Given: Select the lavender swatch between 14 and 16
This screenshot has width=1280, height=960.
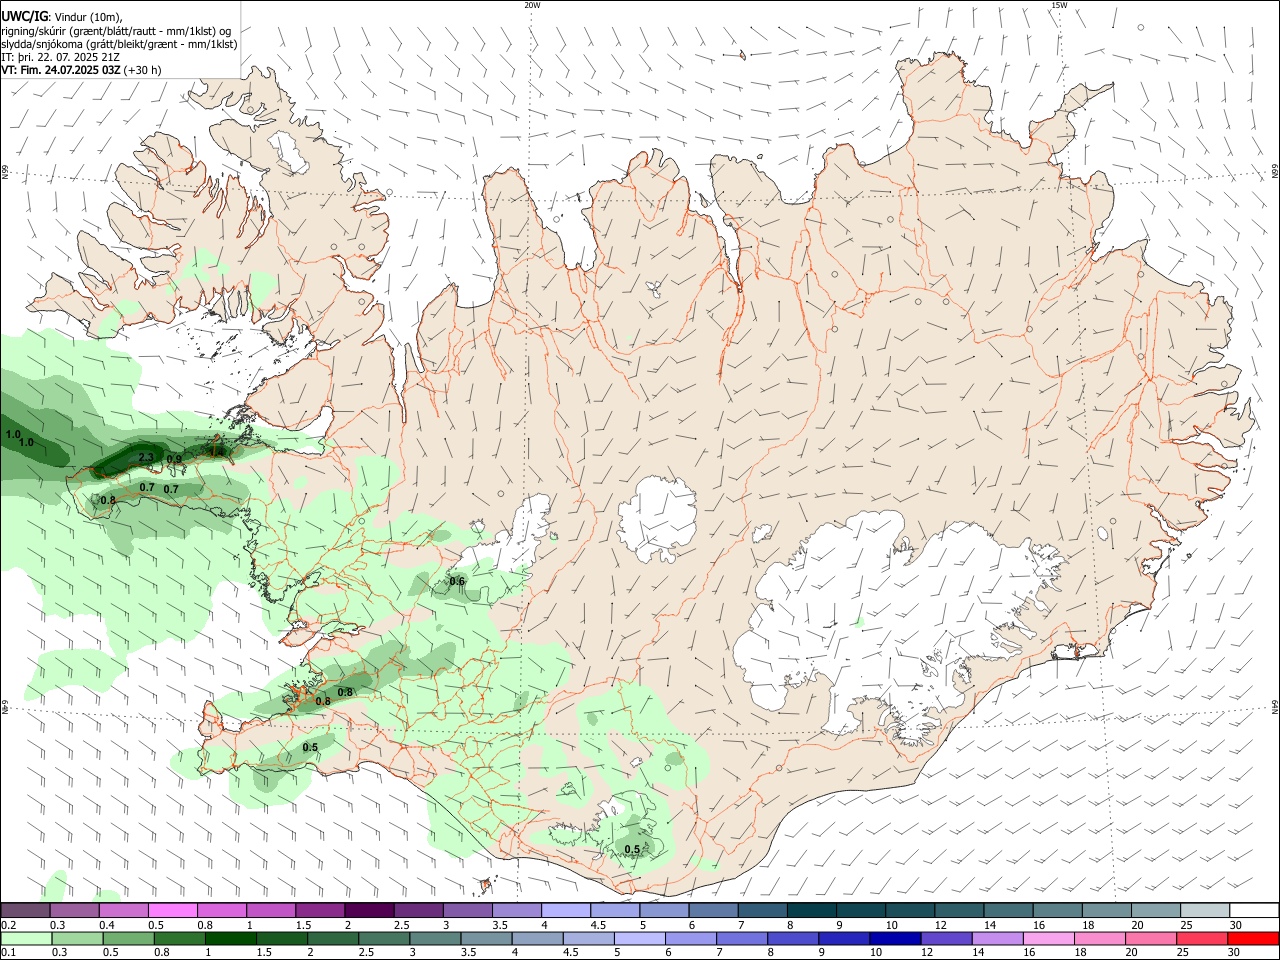Looking at the screenshot, I should click(997, 938).
